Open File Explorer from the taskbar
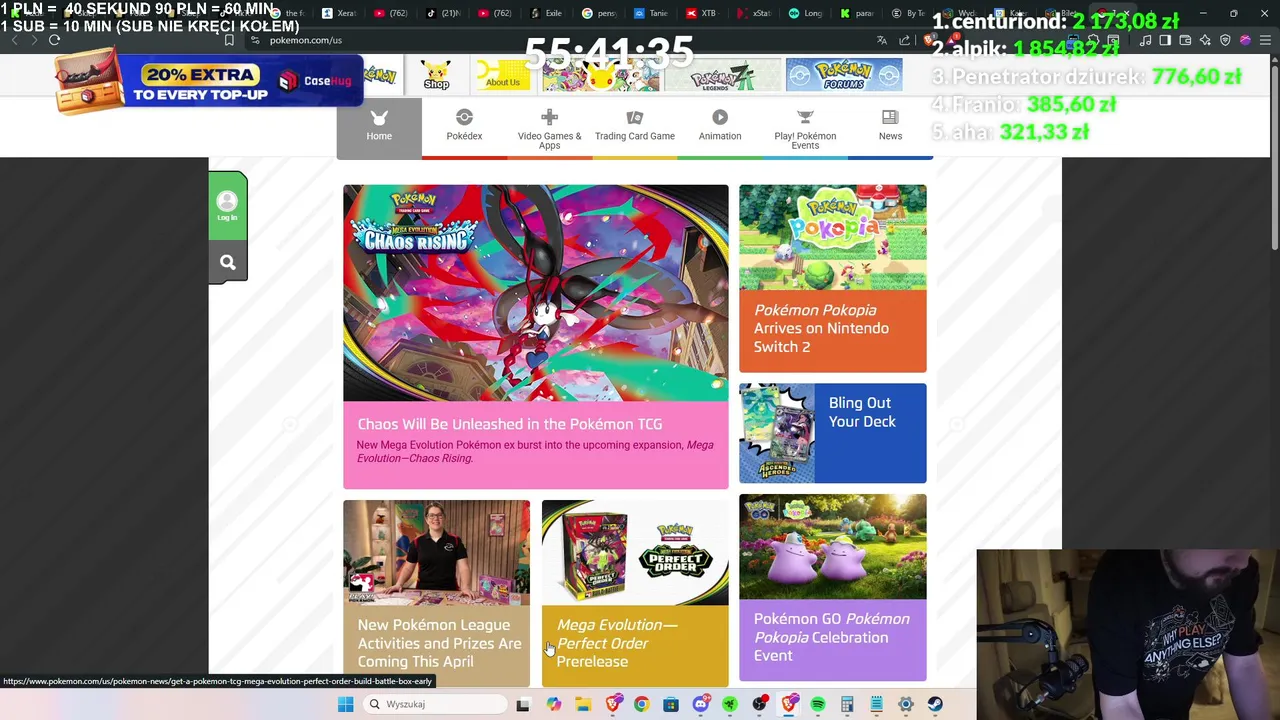The height and width of the screenshot is (720, 1280). (x=583, y=704)
